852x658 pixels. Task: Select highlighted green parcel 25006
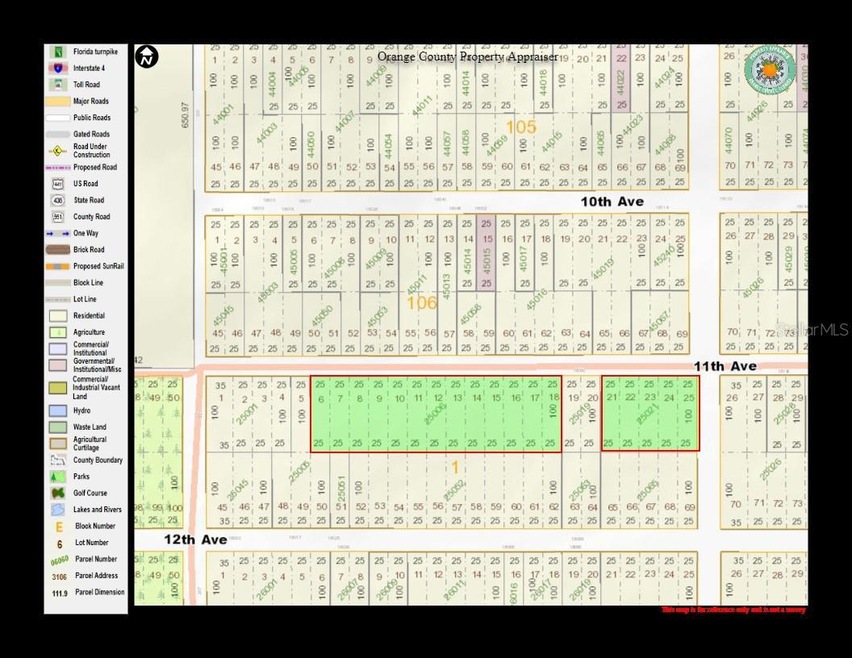coord(436,413)
